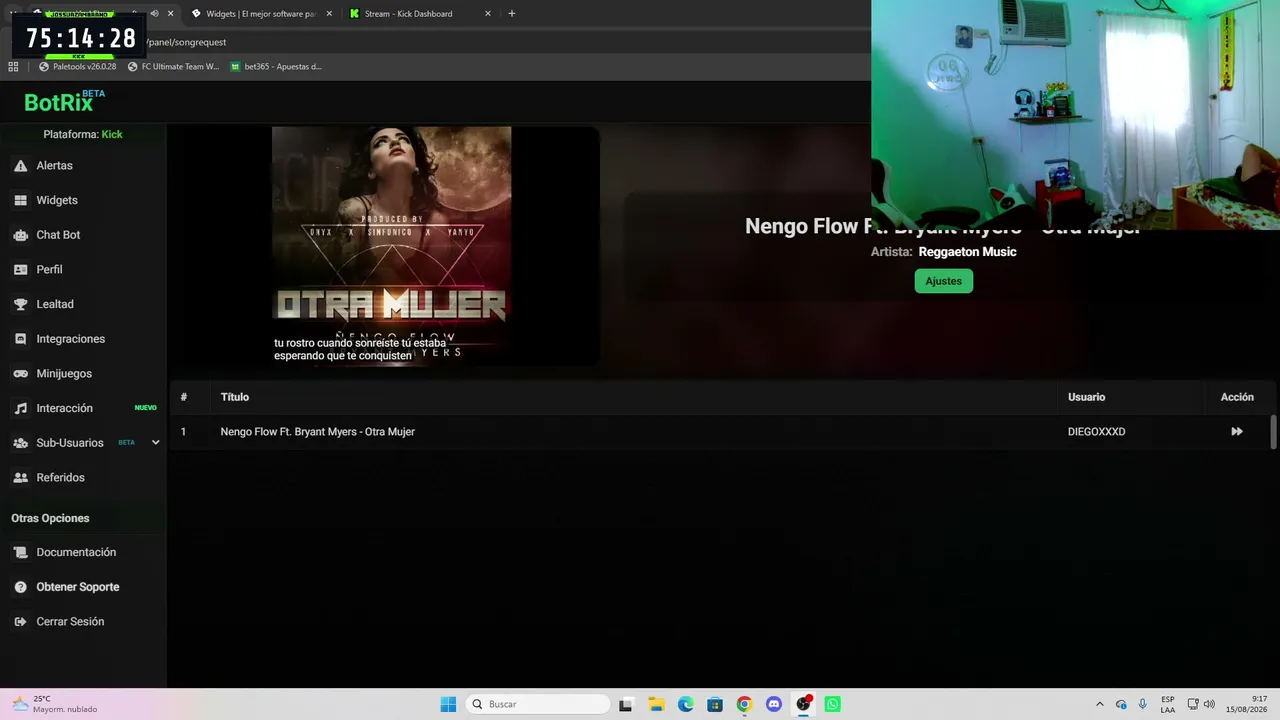Click the Usuario column header
Screen dimensions: 1280x720
pyautogui.click(x=1086, y=397)
